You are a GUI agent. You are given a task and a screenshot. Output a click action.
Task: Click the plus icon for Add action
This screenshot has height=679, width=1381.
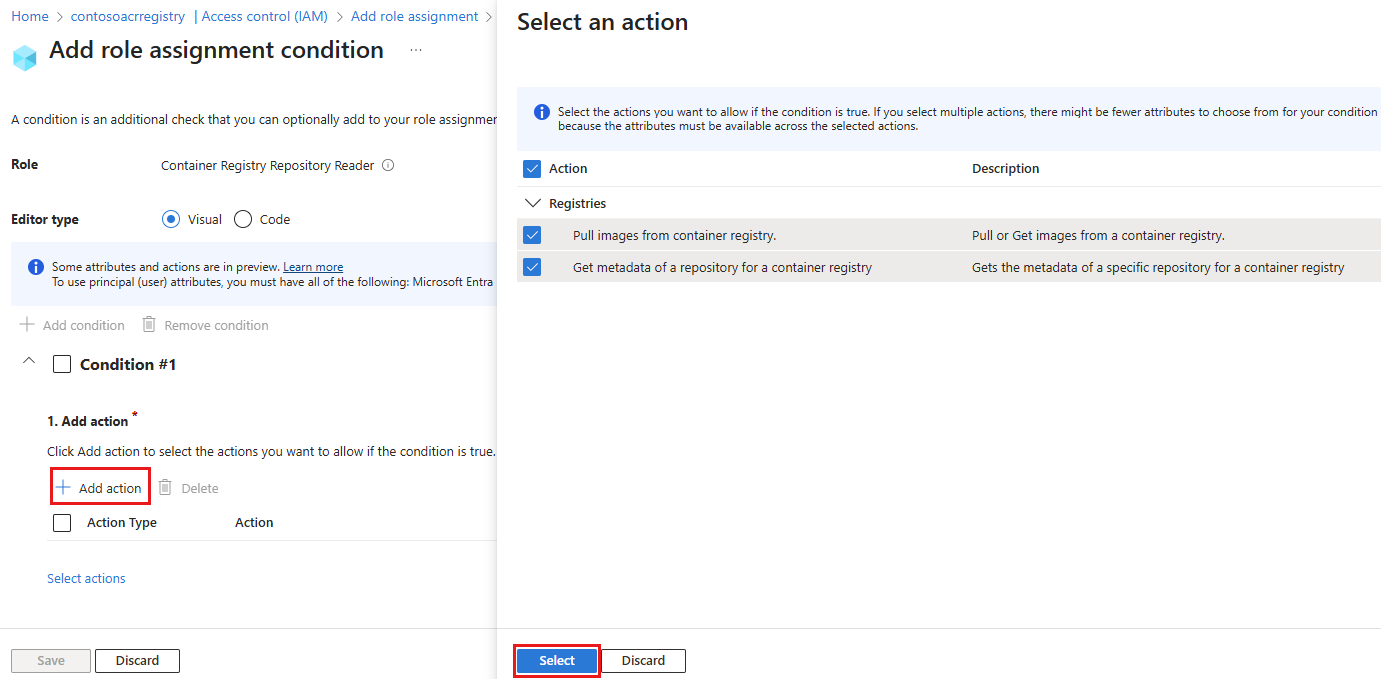click(63, 488)
